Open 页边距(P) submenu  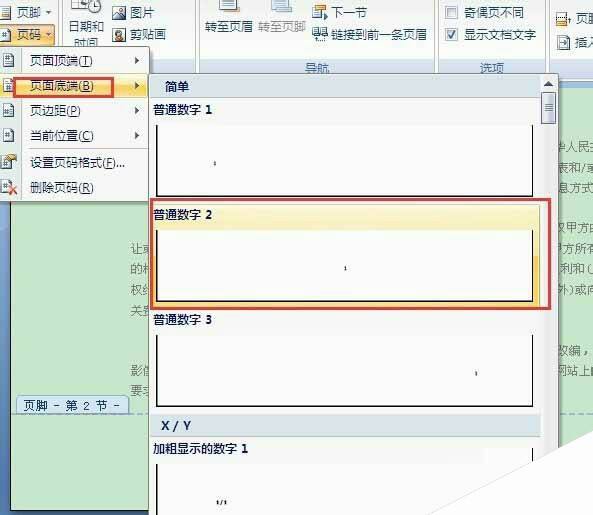pos(74,111)
